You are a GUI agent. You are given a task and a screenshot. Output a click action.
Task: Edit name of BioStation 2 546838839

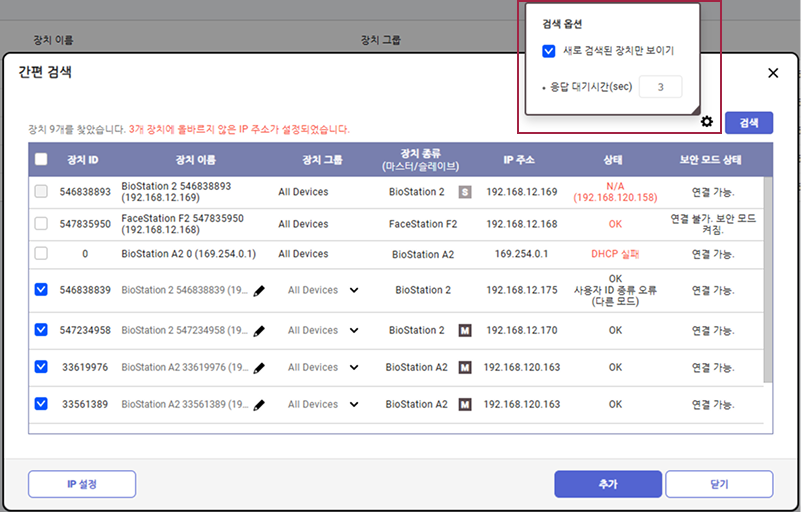pyautogui.click(x=259, y=291)
